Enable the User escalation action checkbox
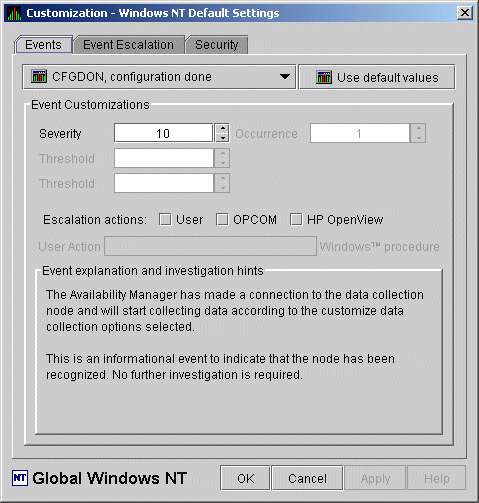Viewport: 479px width, 503px height. [165, 220]
